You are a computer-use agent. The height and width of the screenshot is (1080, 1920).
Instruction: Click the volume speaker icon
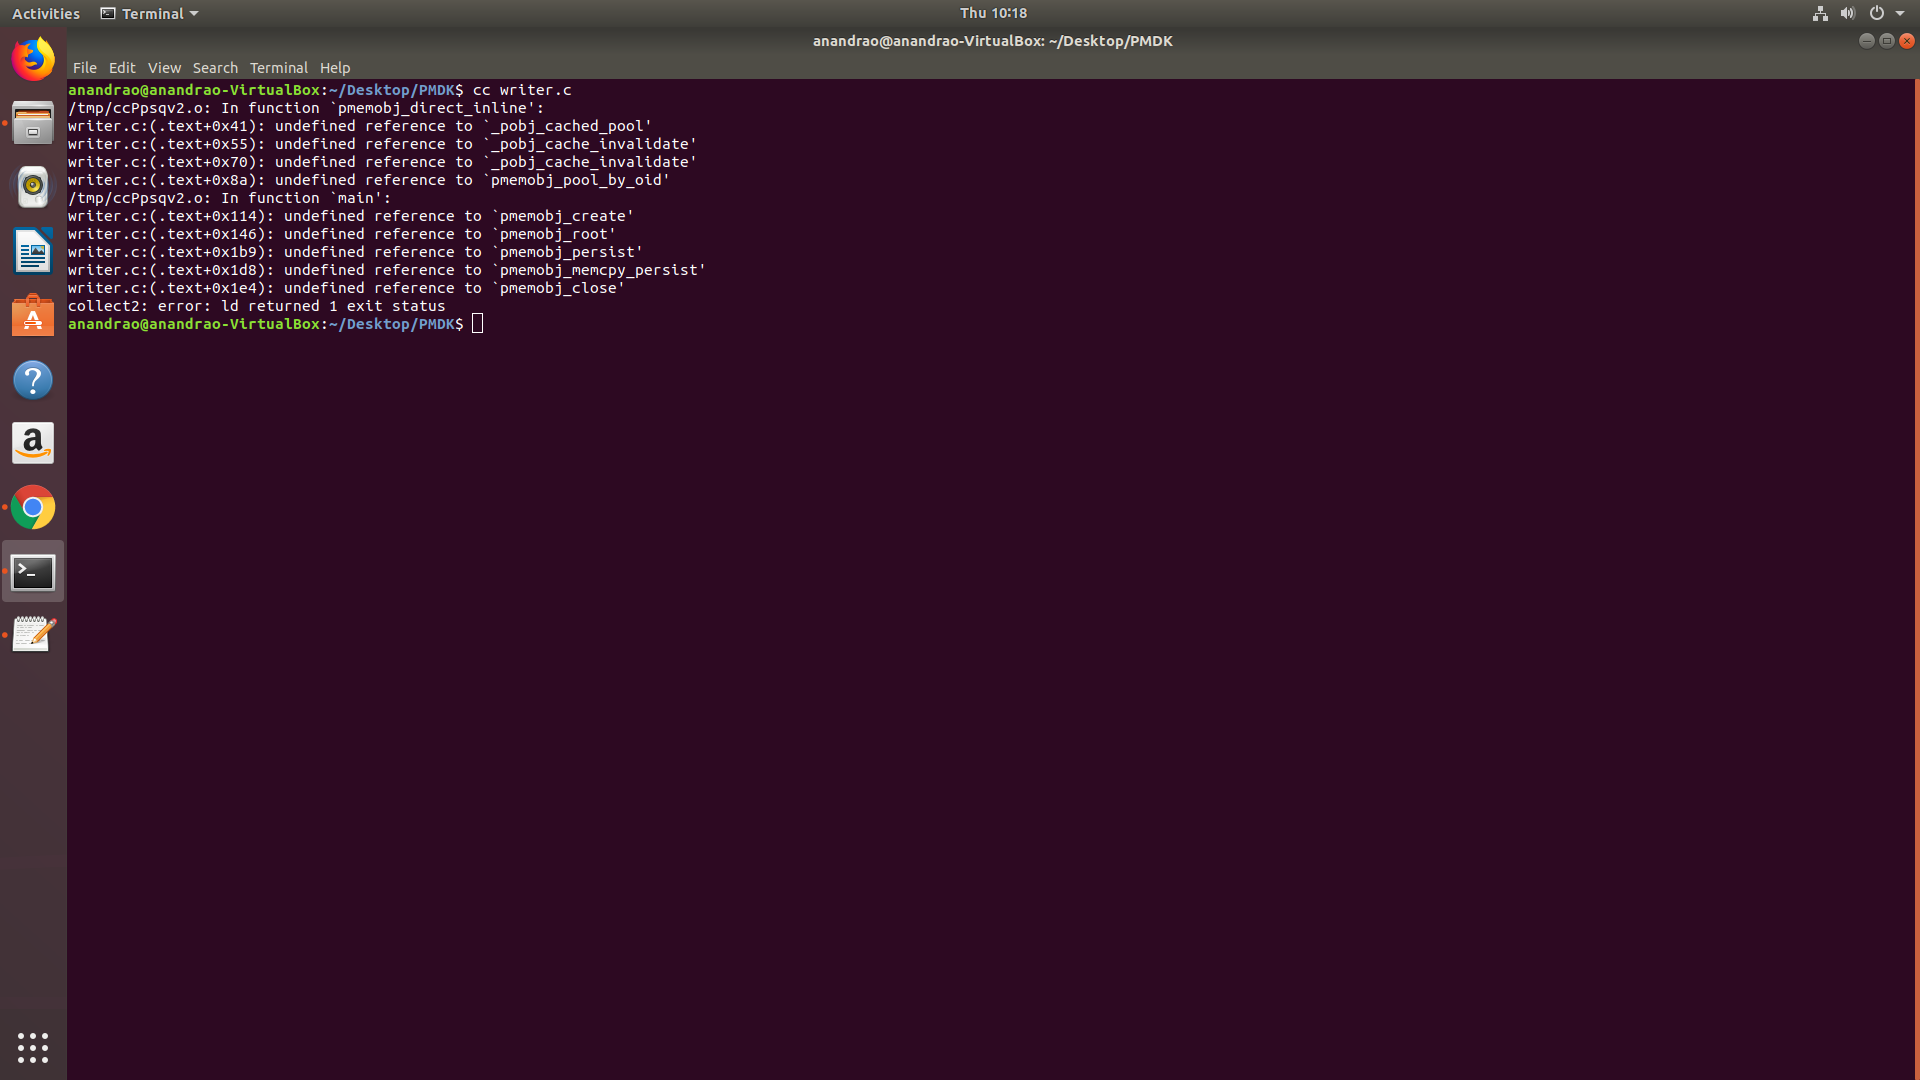point(1847,13)
